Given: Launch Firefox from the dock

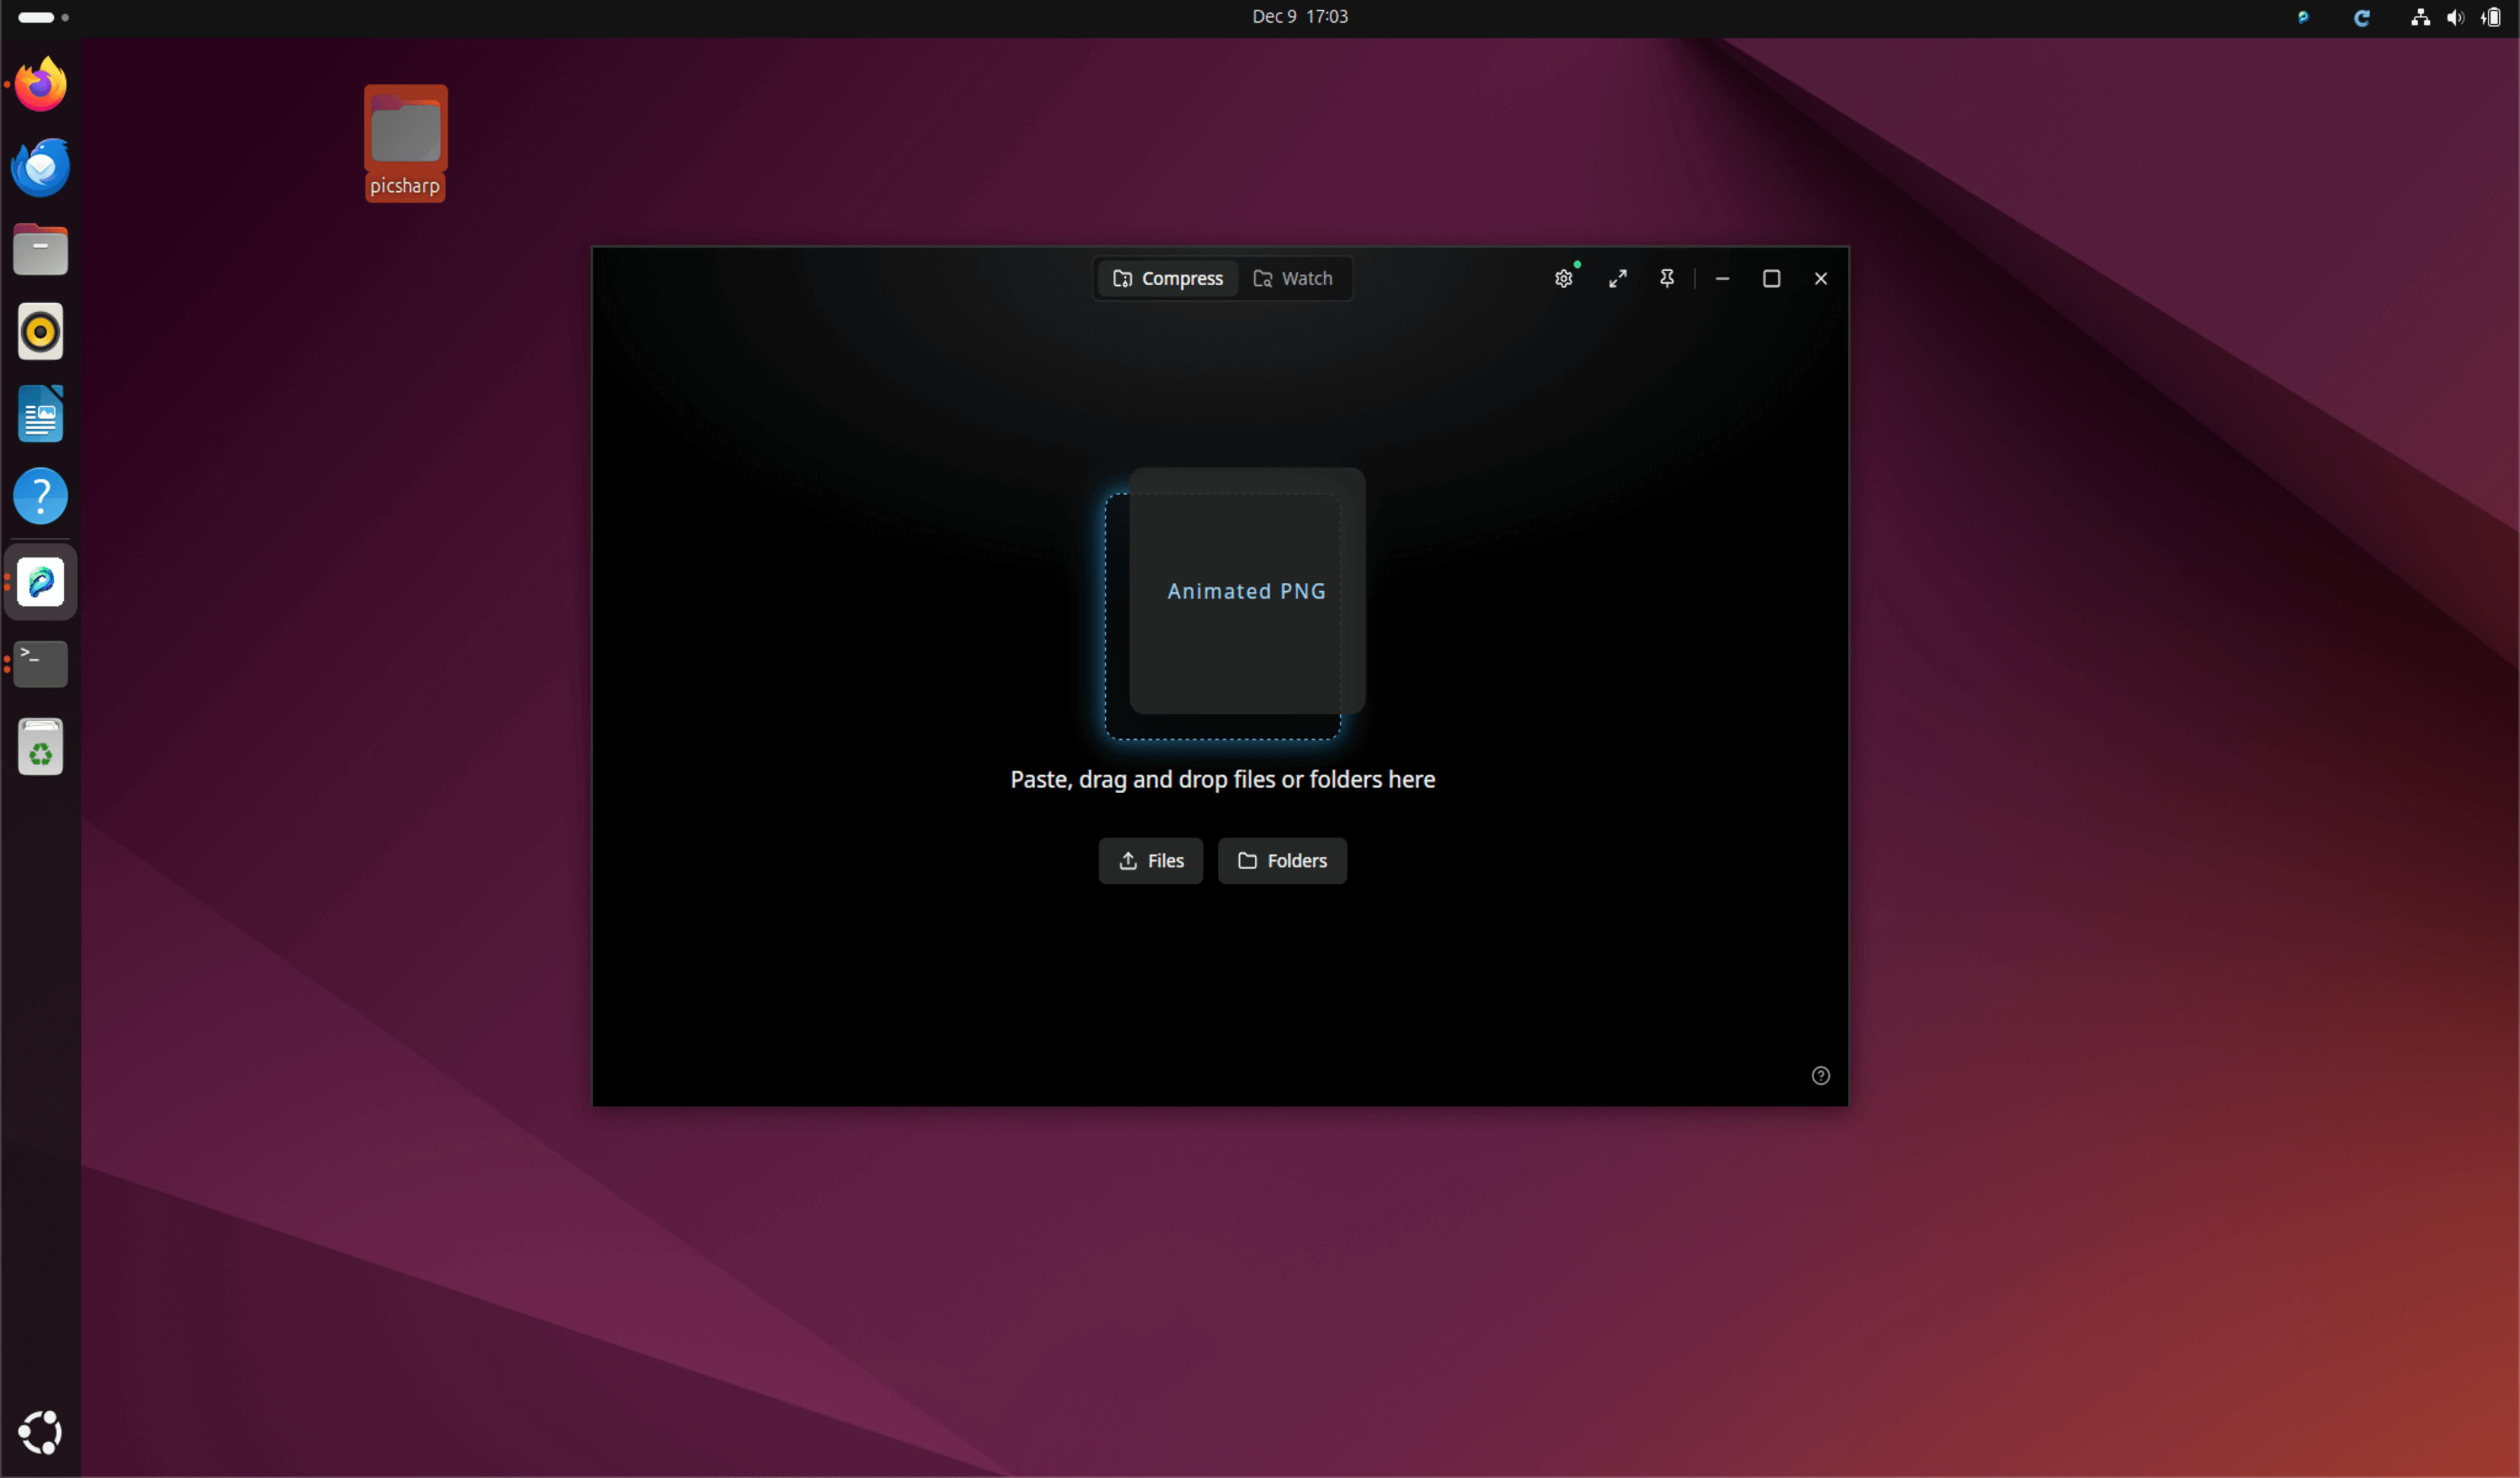Looking at the screenshot, I should tap(40, 85).
